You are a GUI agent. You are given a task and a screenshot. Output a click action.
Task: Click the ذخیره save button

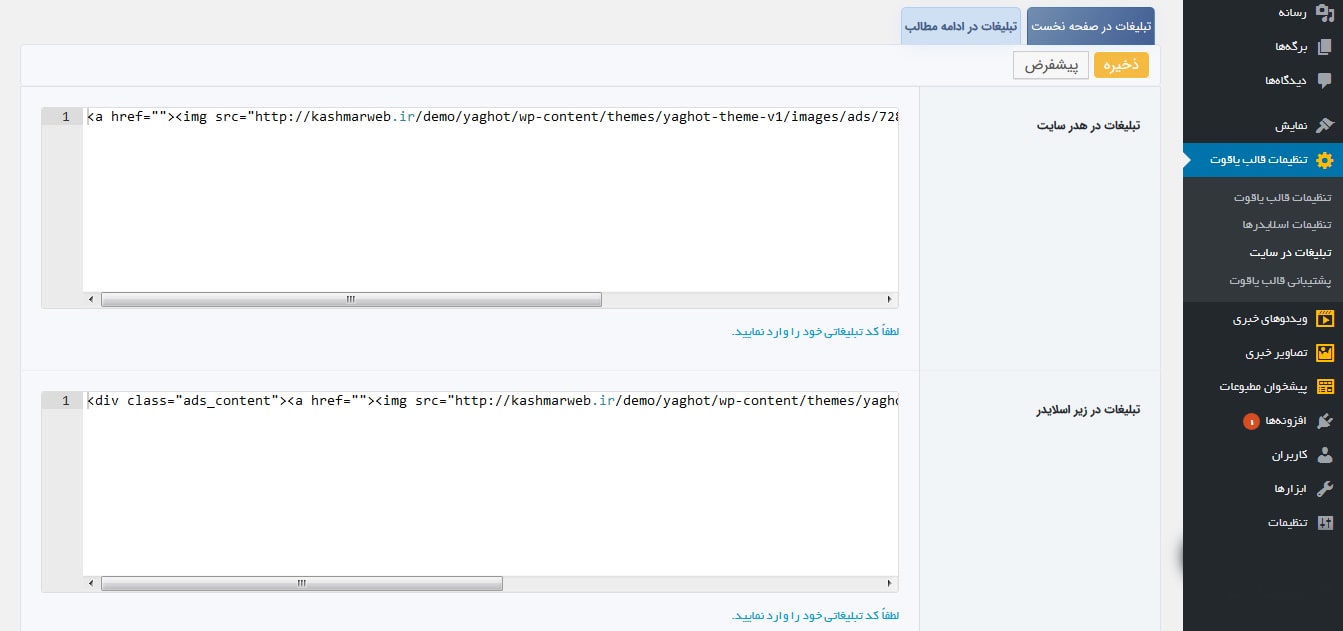(1122, 65)
